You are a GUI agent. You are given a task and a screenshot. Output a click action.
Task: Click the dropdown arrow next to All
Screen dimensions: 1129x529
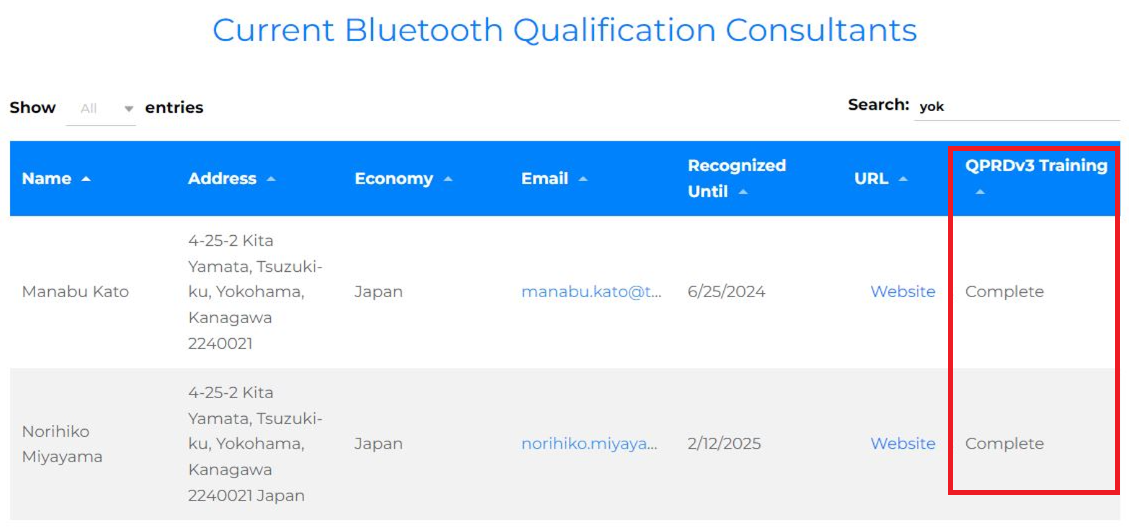point(129,109)
